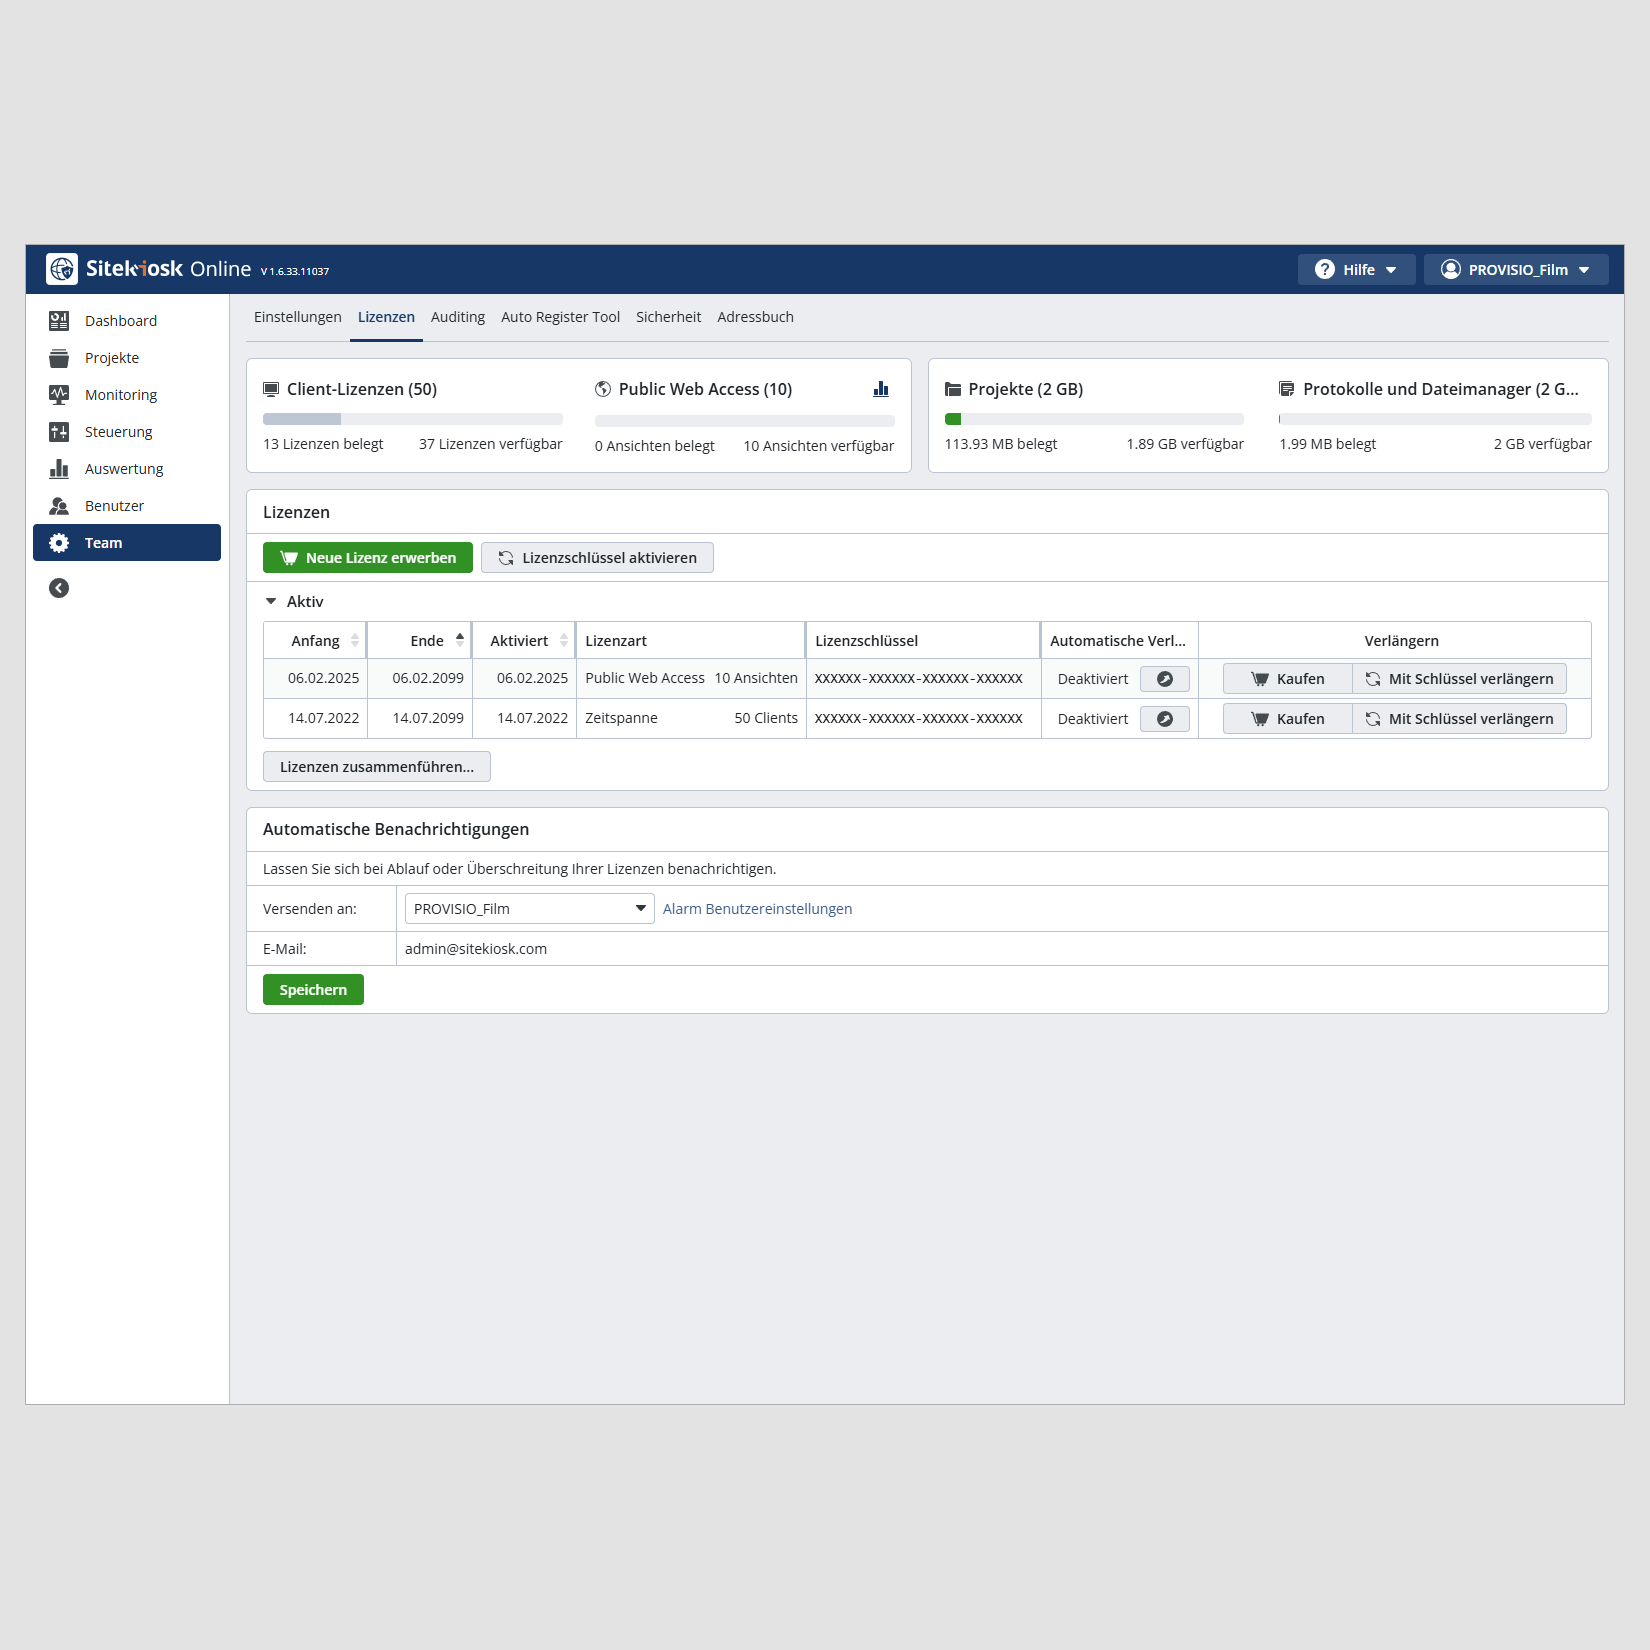Open the Sicherheit tab
Viewport: 1650px width, 1650px height.
668,317
